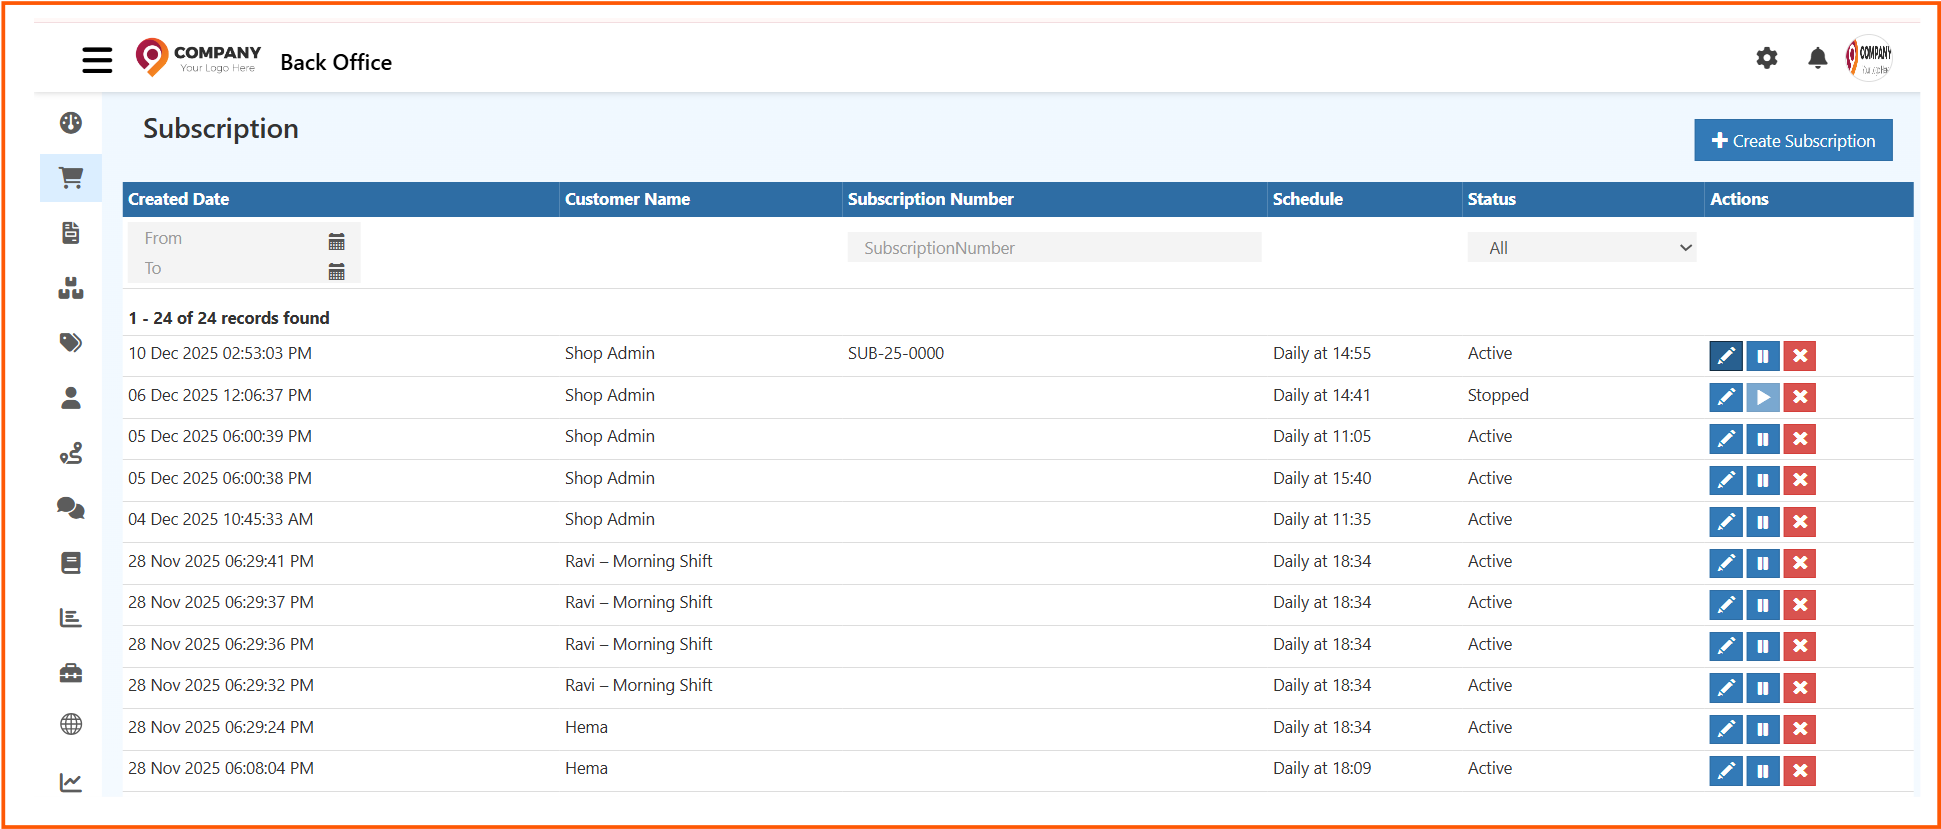Open the briefcase sidebar icon

[x=71, y=673]
